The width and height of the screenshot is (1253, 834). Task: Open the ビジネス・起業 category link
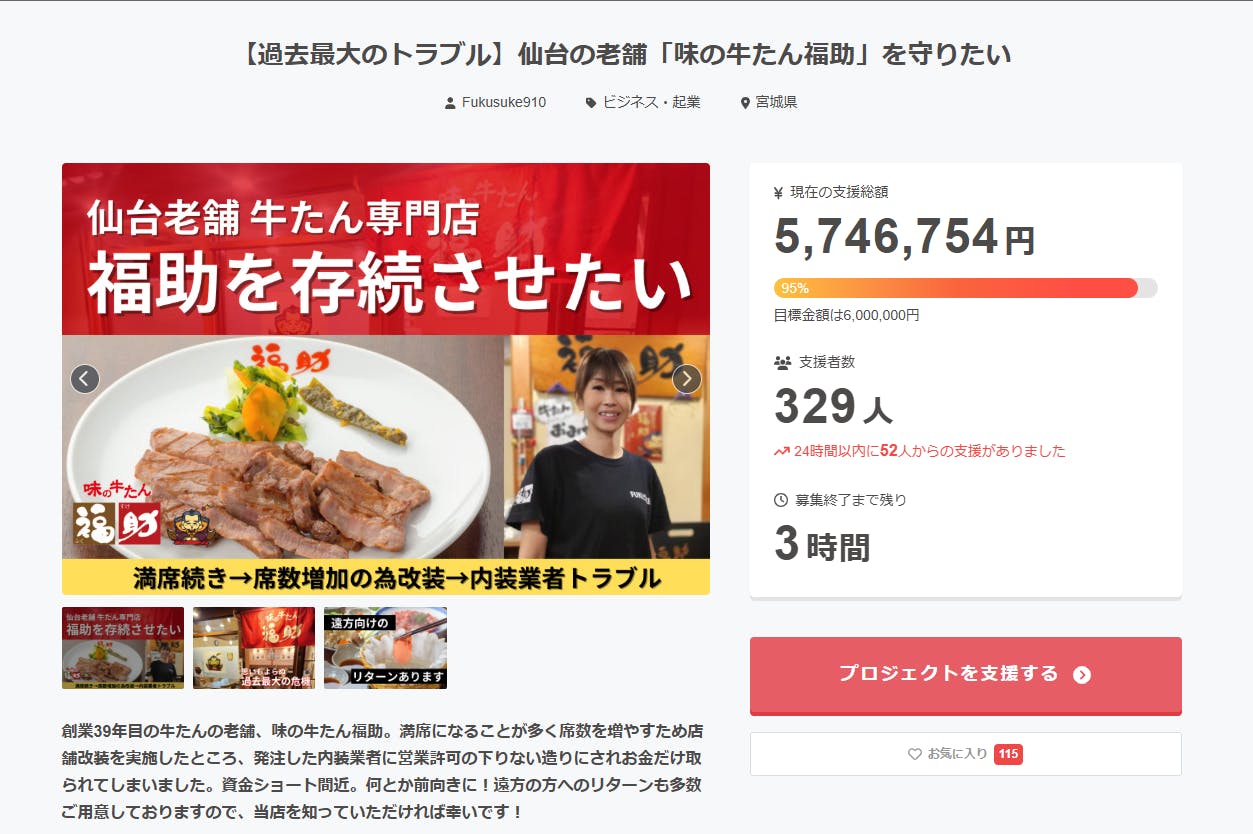651,102
